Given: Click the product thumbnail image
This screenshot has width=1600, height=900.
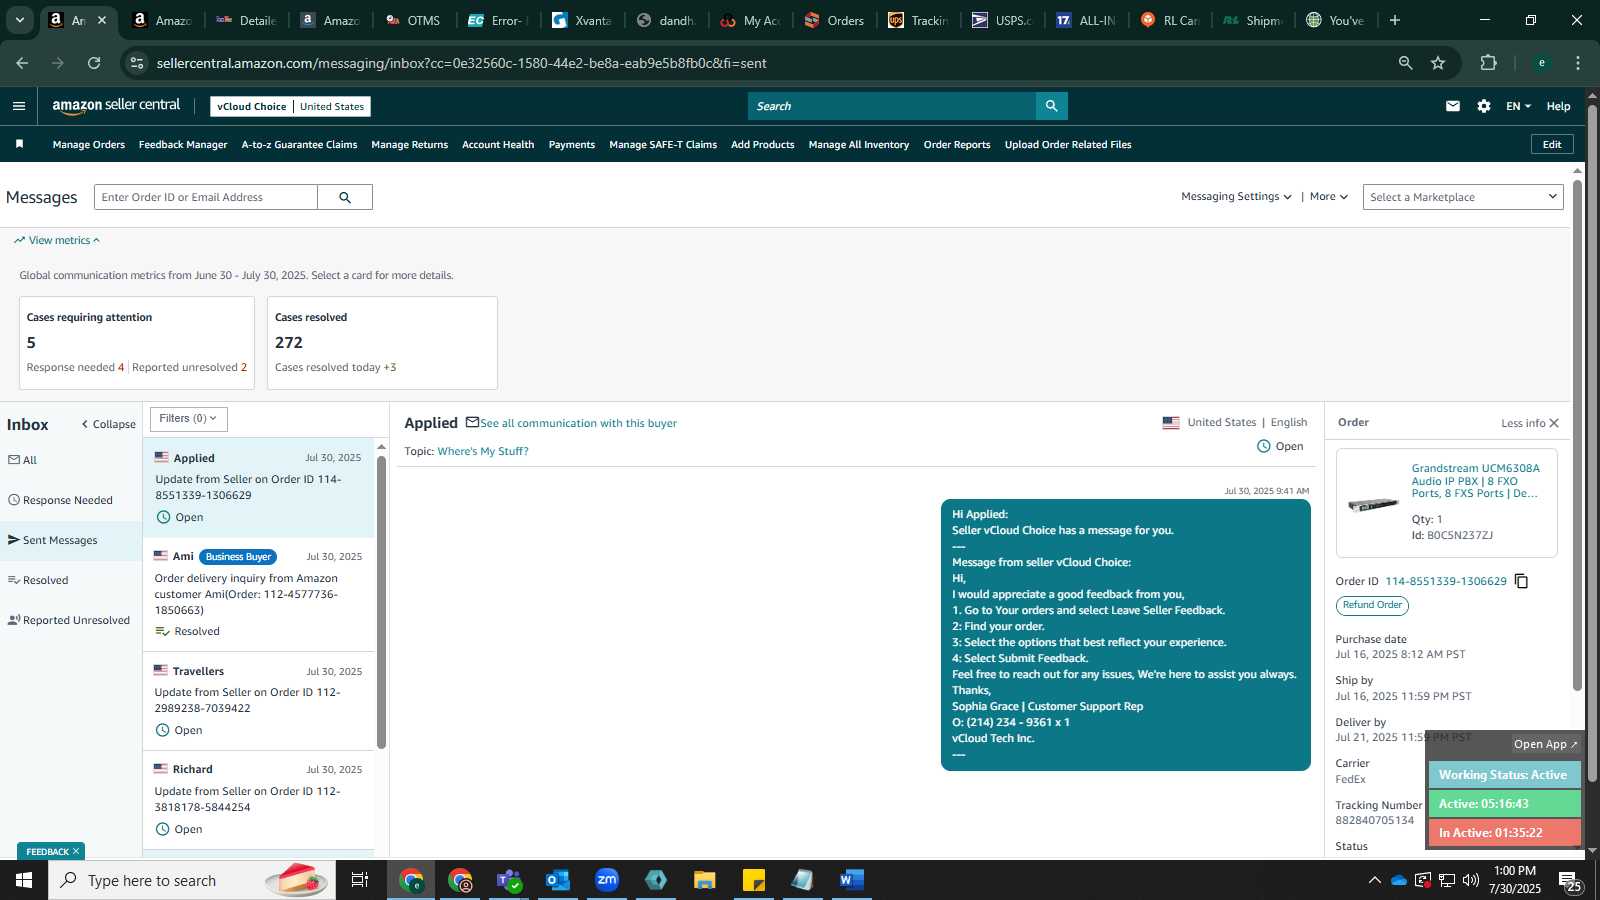Looking at the screenshot, I should (x=1373, y=504).
